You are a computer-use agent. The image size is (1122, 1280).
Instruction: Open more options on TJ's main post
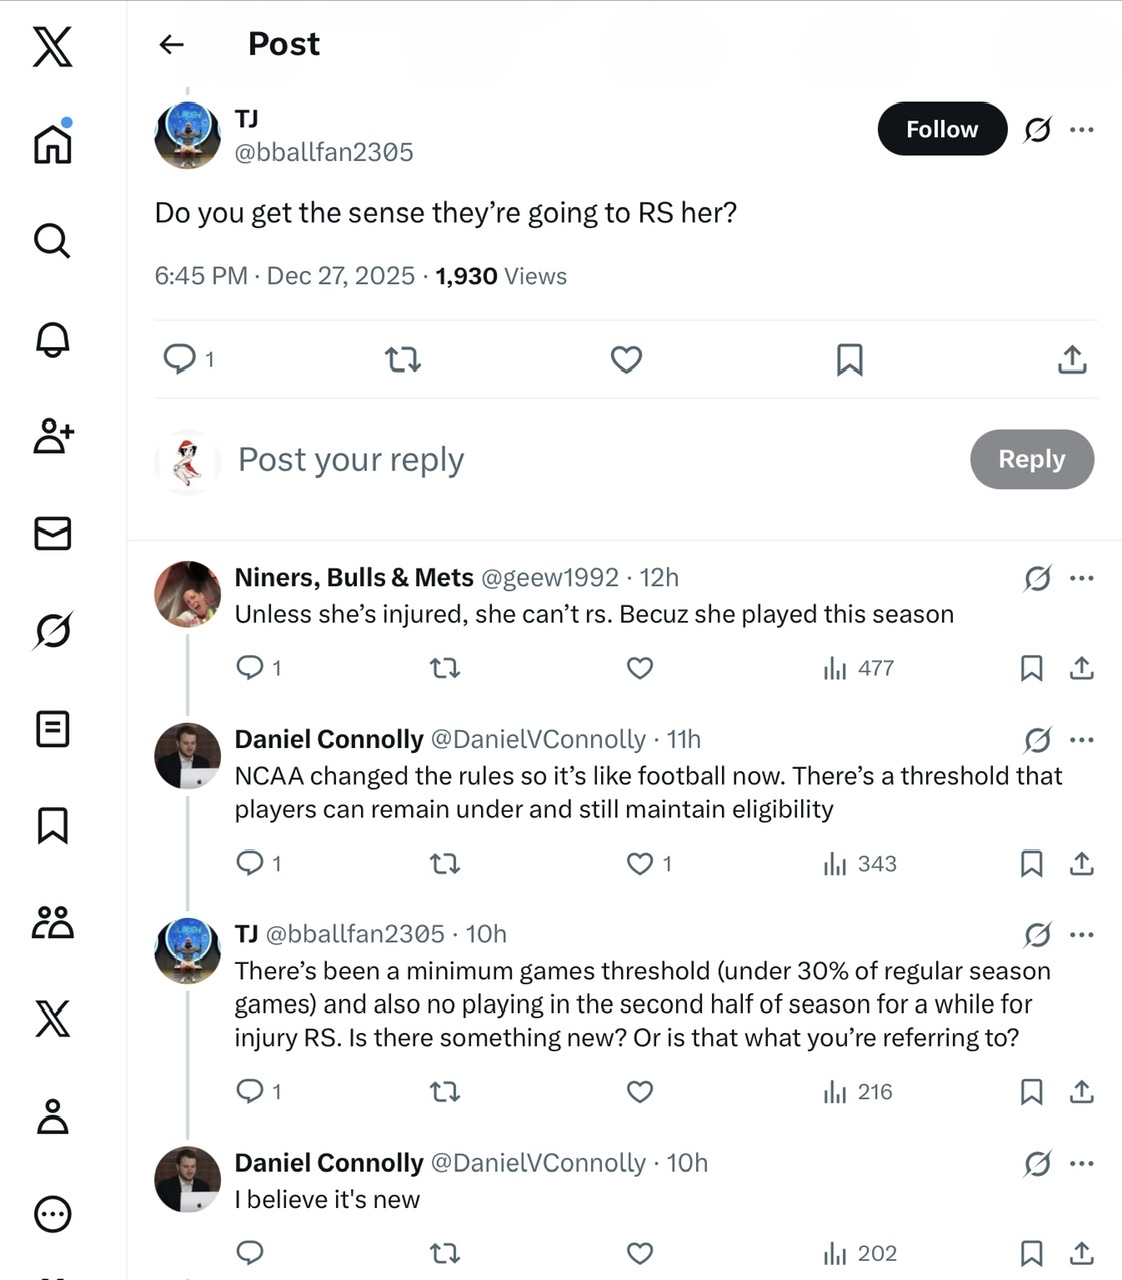(x=1081, y=129)
